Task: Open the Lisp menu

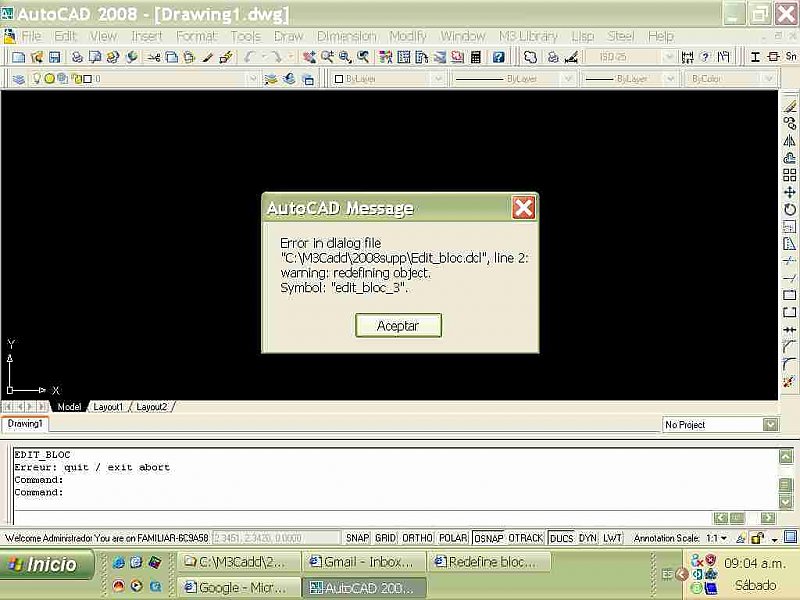Action: (583, 36)
